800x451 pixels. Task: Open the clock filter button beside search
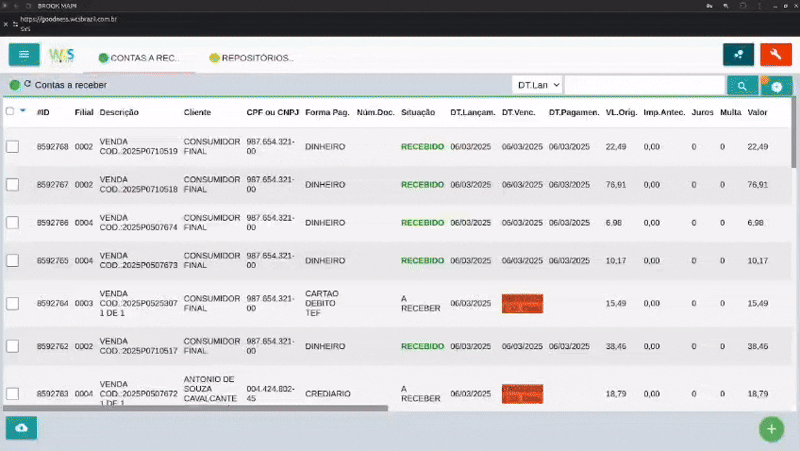[x=777, y=86]
